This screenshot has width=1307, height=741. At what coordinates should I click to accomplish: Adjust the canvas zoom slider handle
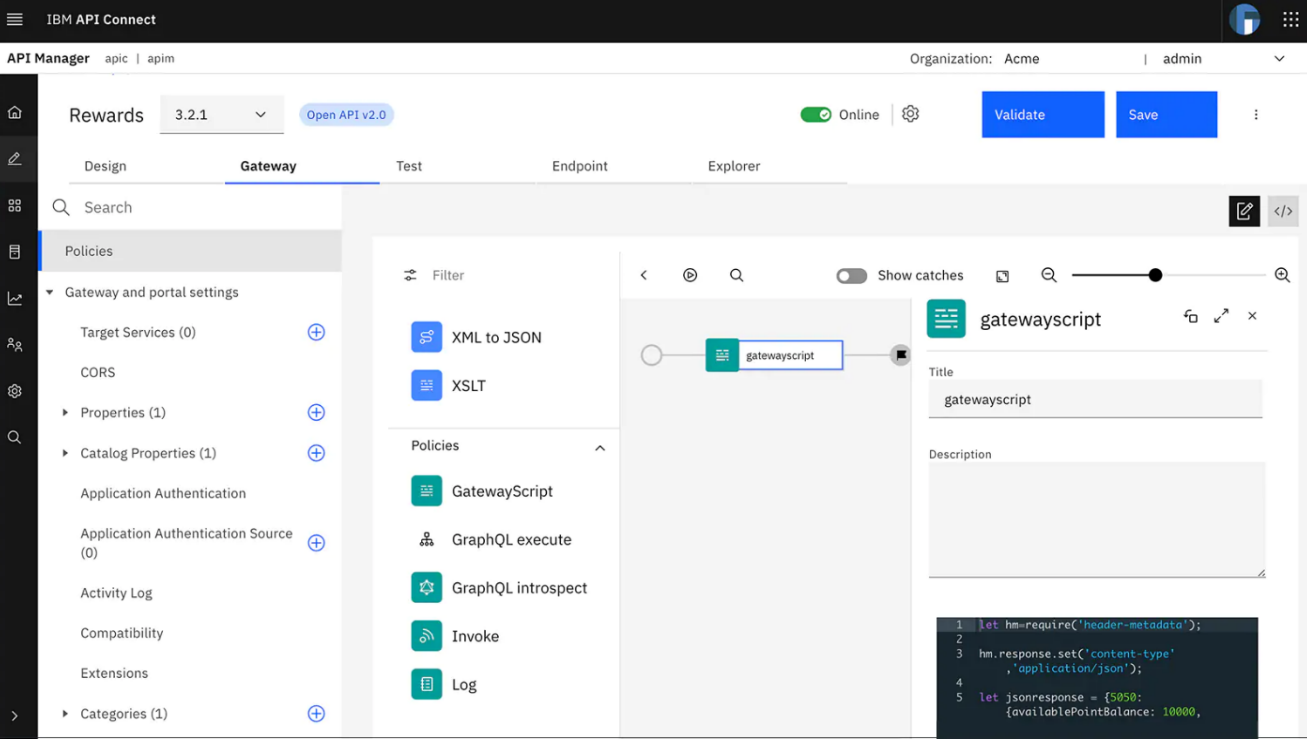click(x=1155, y=275)
